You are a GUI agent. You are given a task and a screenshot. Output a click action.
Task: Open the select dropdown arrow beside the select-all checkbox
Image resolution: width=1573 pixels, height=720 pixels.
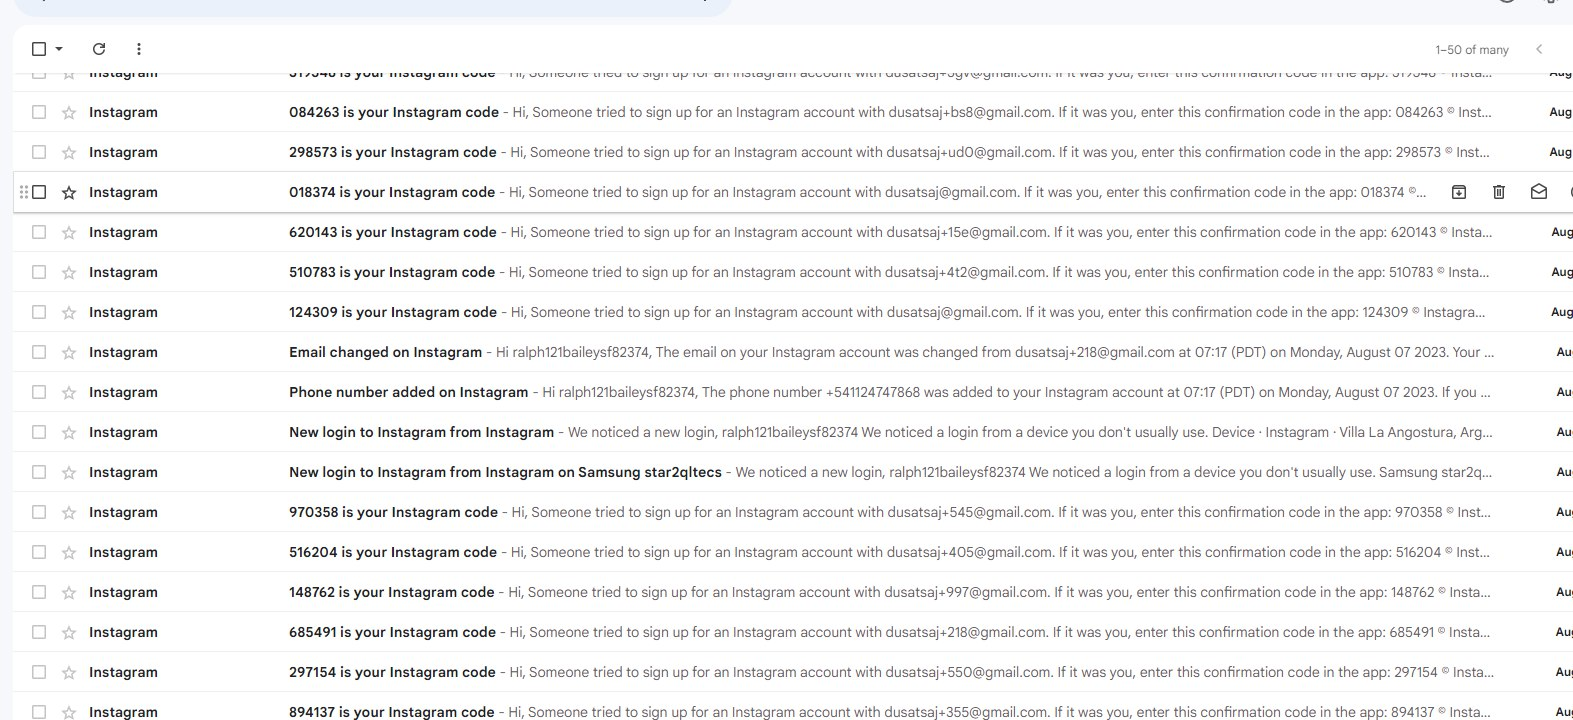point(59,49)
